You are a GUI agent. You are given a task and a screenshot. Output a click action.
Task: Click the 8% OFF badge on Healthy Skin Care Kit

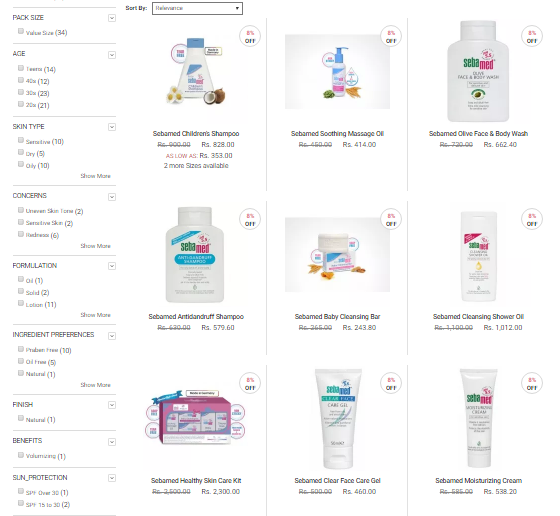(x=250, y=383)
